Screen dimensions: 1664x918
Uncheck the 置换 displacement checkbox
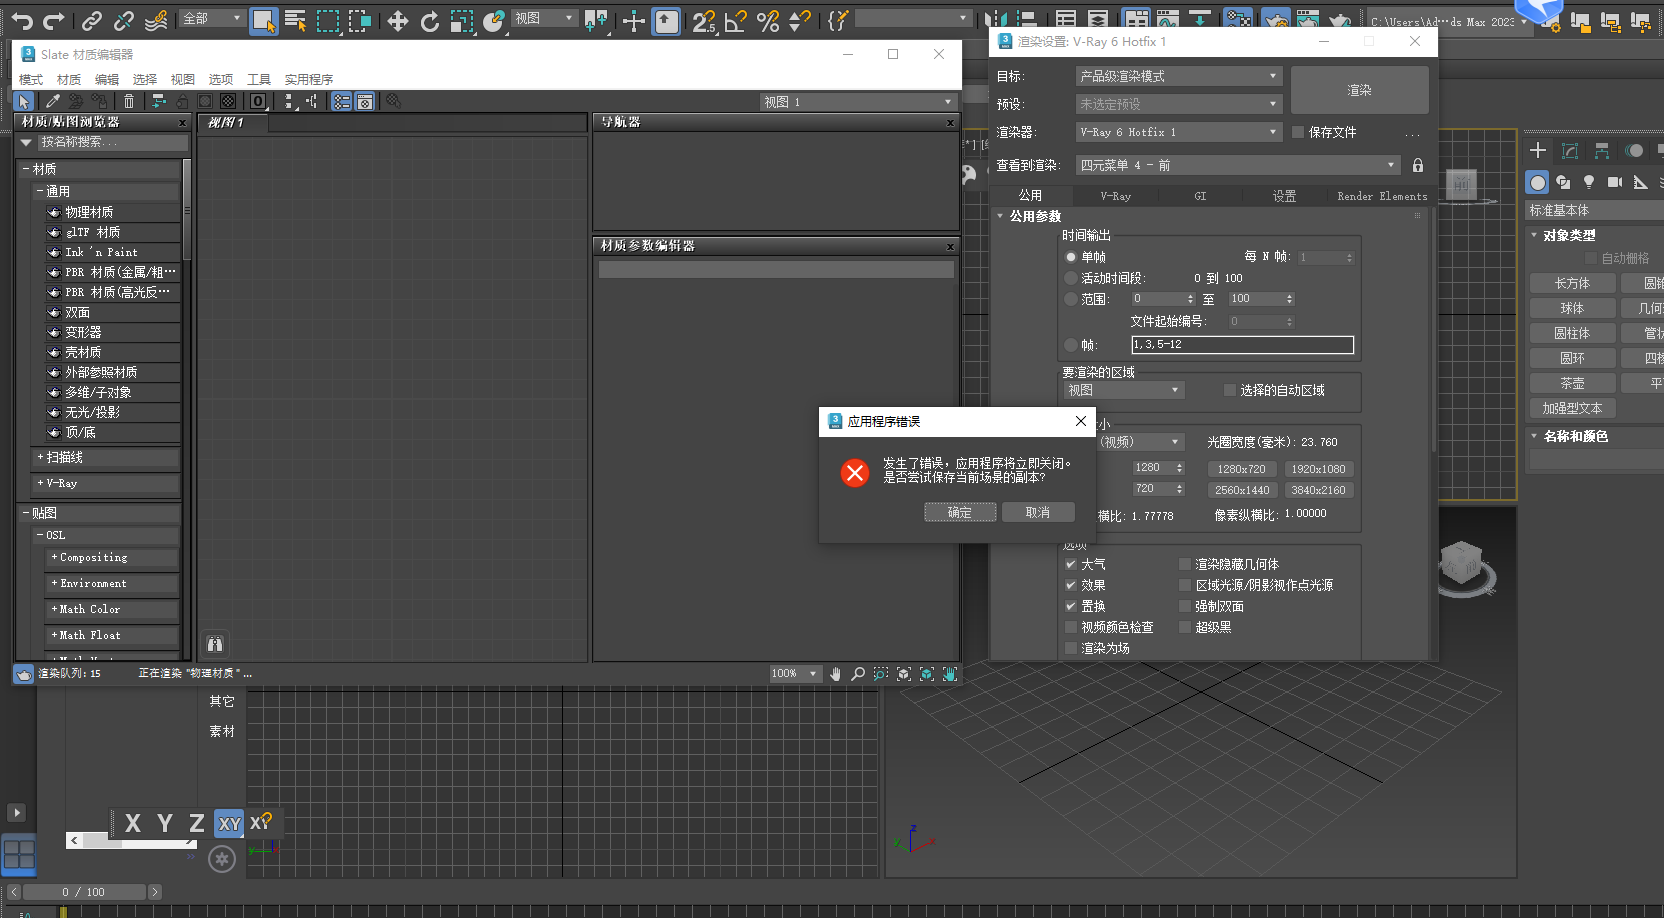tap(1071, 606)
